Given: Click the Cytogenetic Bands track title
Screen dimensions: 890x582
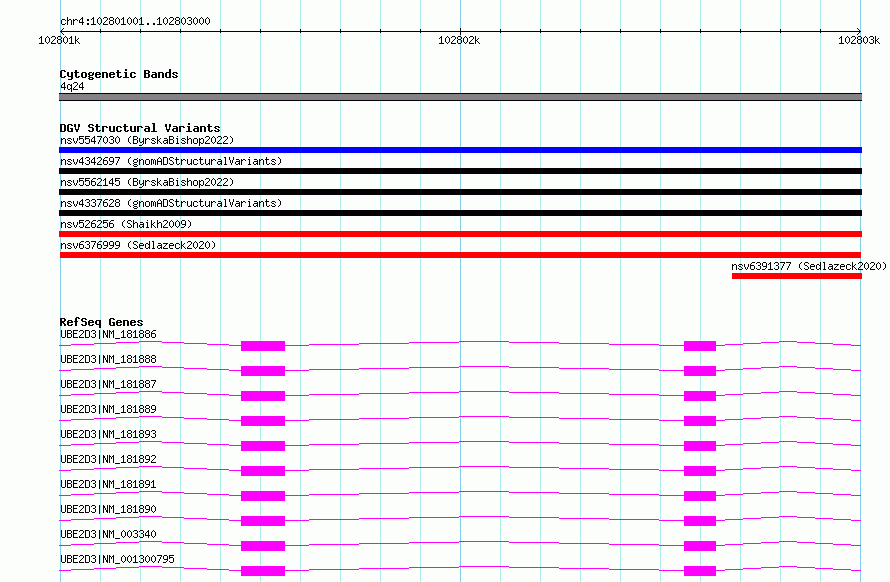Looking at the screenshot, I should coord(119,74).
